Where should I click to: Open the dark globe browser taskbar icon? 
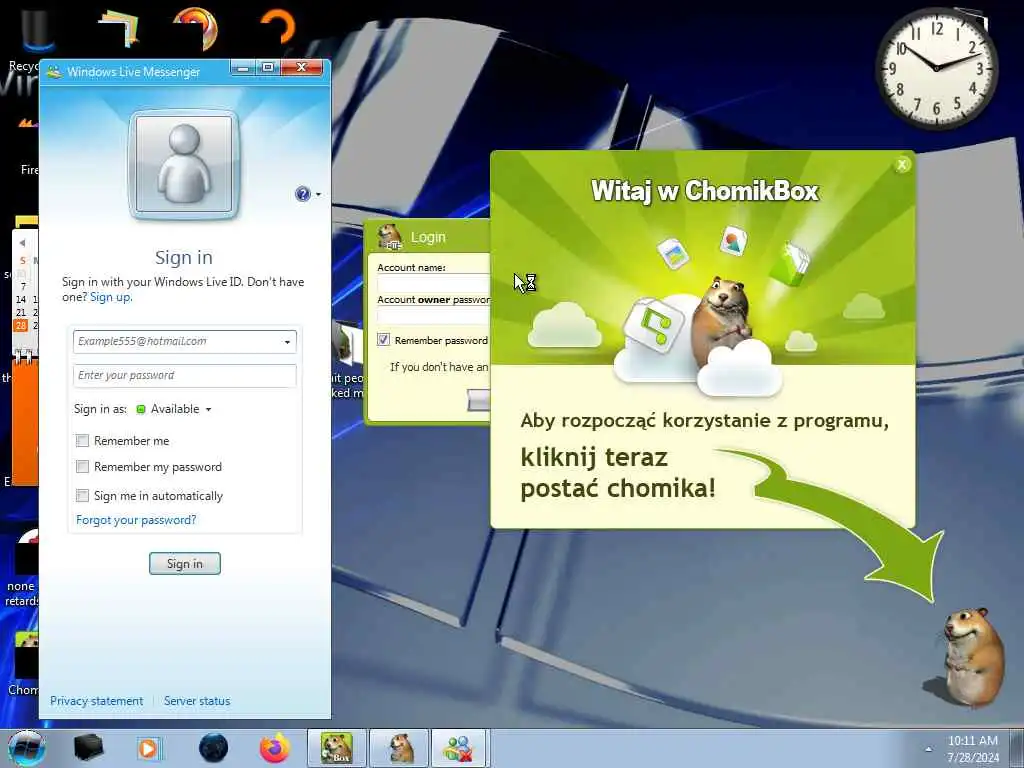coord(214,748)
